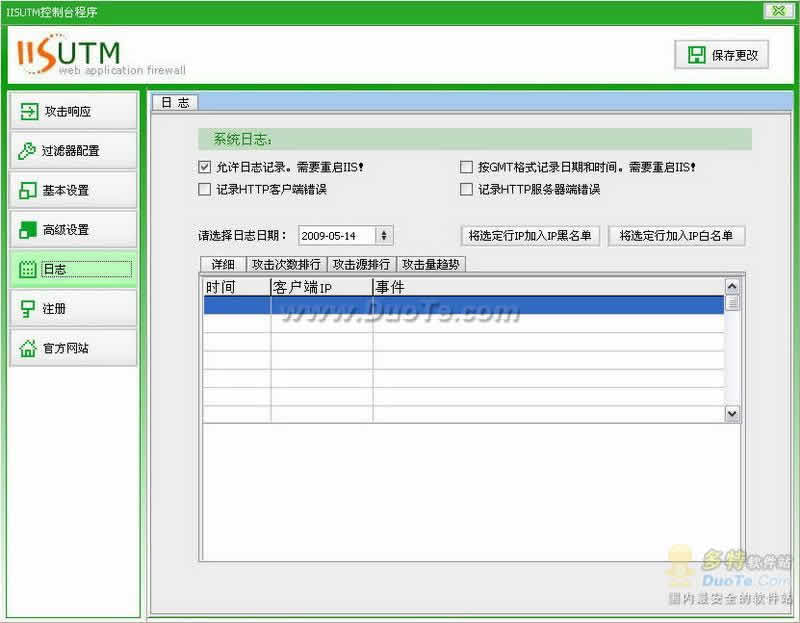Enable 记录HTTP服务器端错误 checkbox
The width and height of the screenshot is (800, 623).
[x=466, y=189]
